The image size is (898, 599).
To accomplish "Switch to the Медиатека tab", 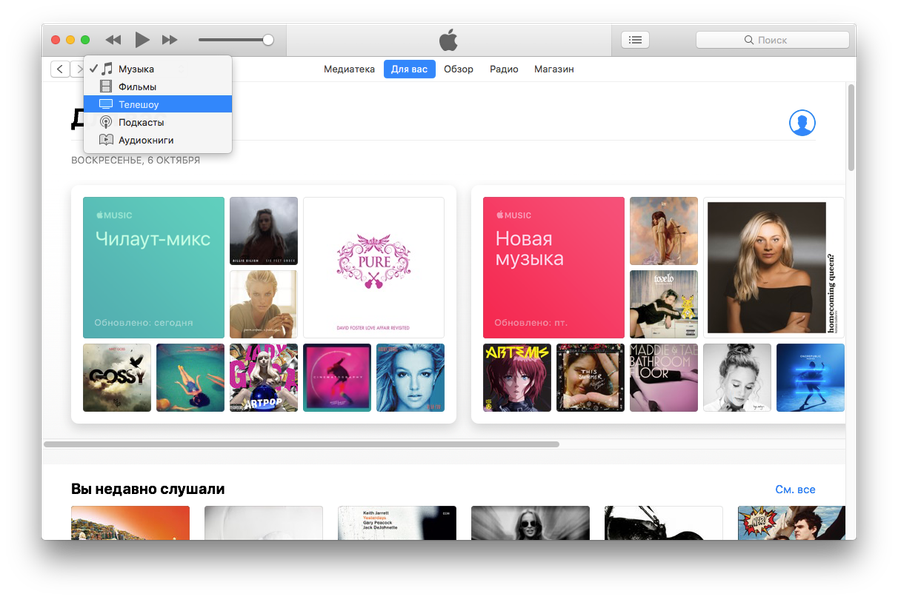I will coord(349,69).
